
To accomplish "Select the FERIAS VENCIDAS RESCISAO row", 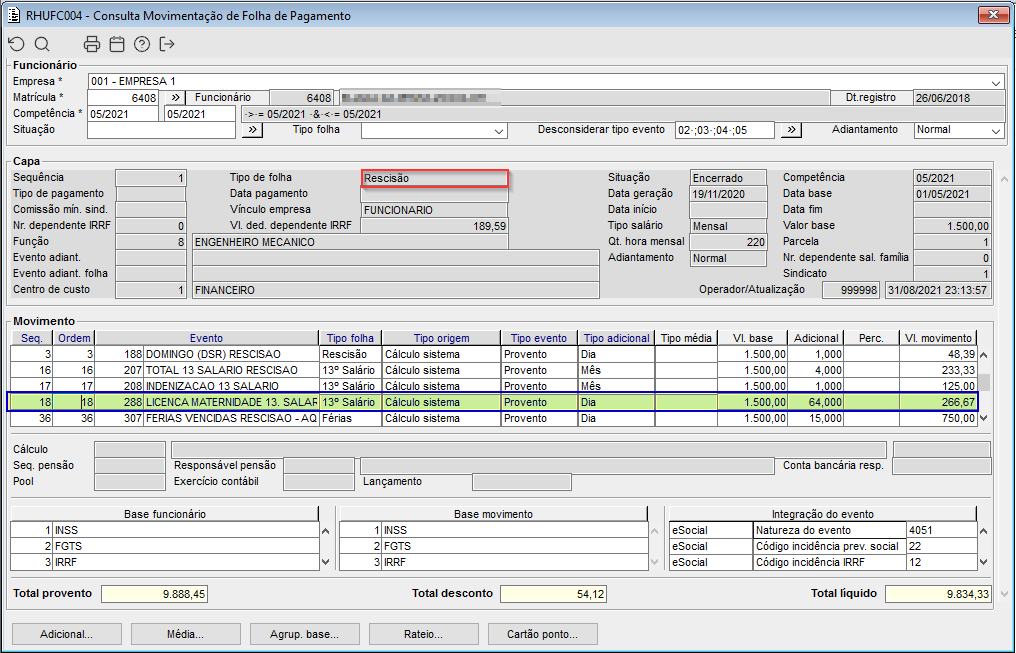I will point(230,419).
